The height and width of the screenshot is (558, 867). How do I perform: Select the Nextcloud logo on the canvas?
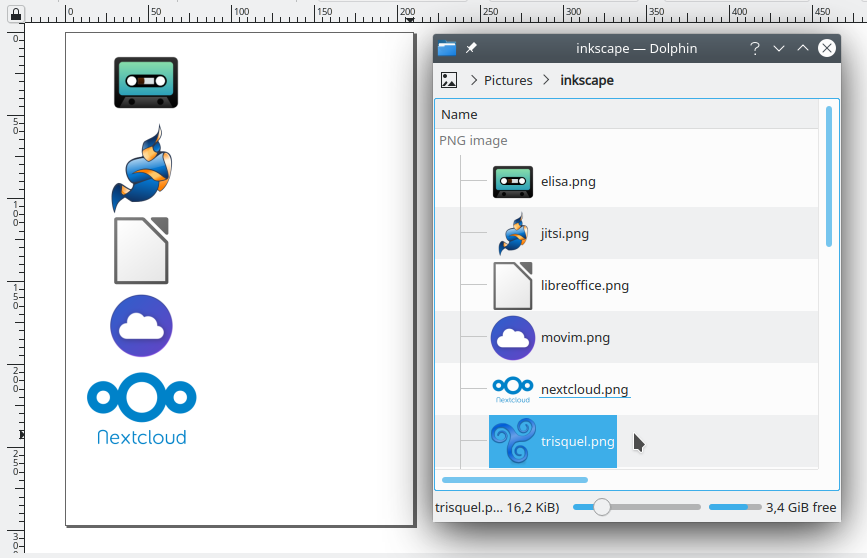pos(142,409)
